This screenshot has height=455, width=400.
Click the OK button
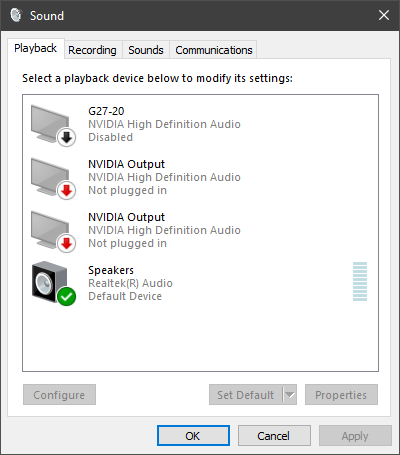point(193,435)
